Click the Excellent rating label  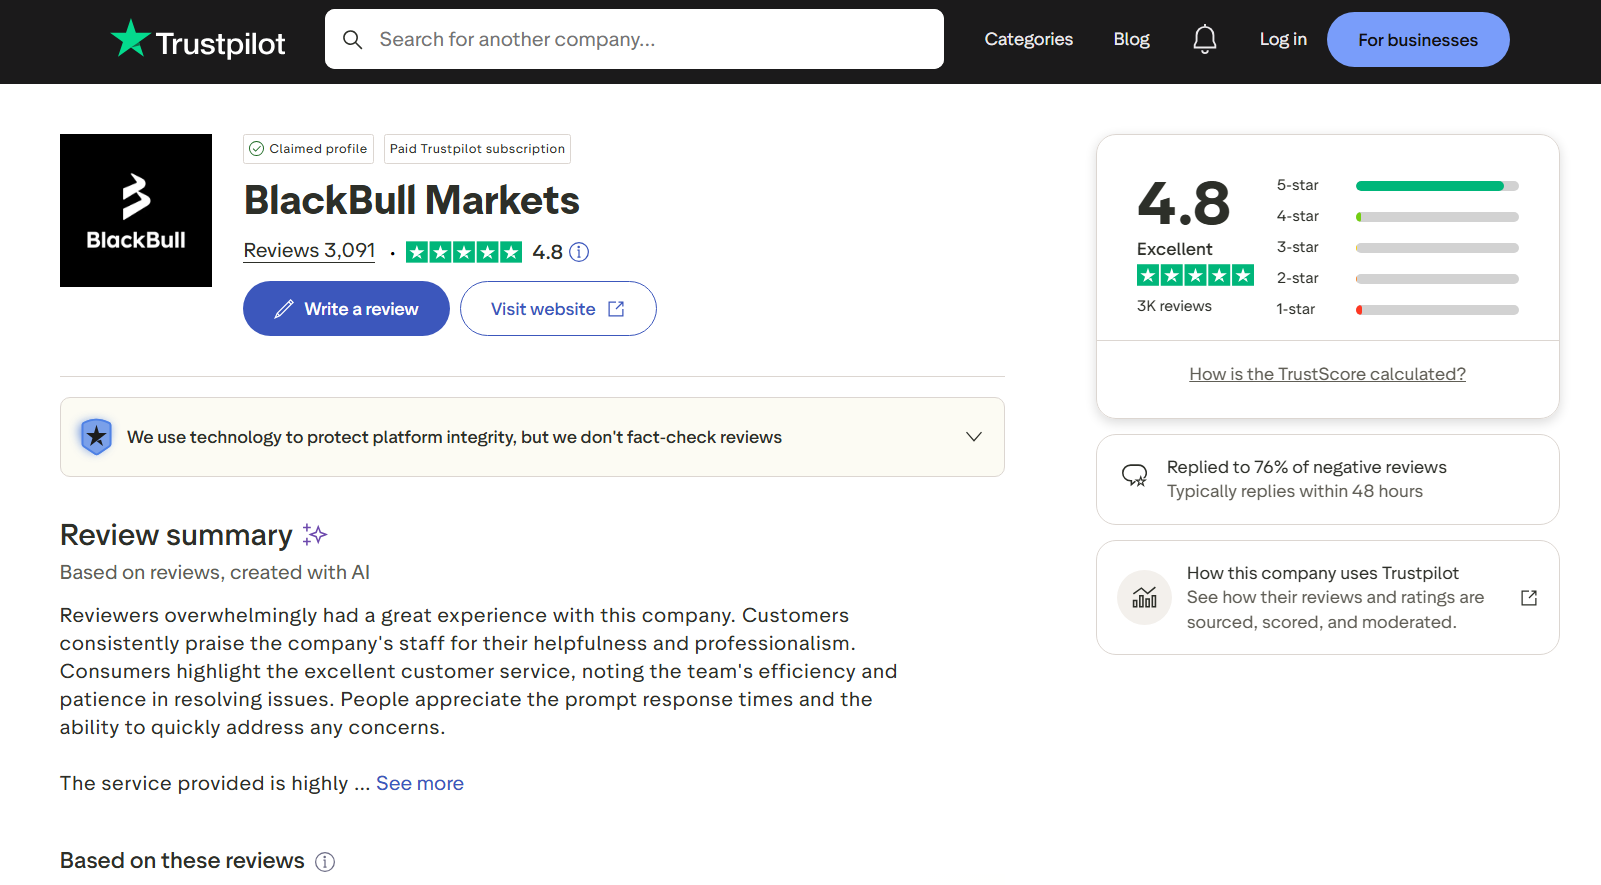(x=1174, y=249)
